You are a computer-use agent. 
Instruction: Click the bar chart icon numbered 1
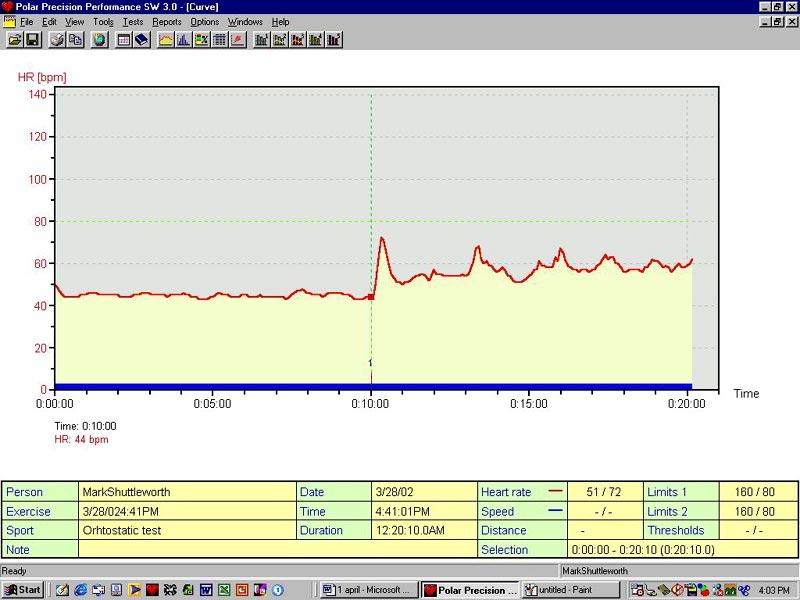(x=262, y=39)
